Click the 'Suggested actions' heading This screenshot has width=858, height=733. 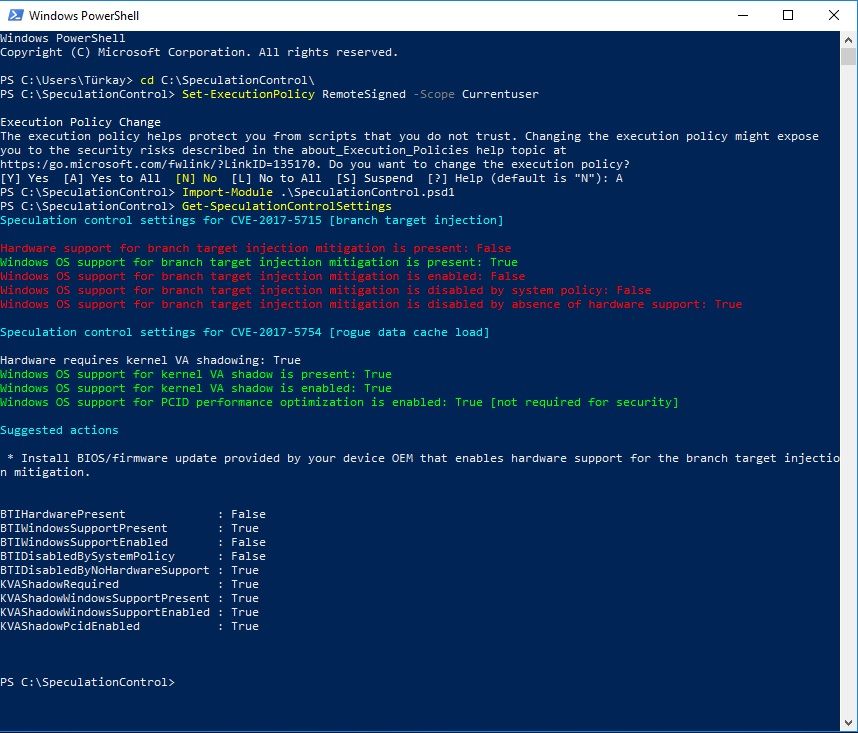59,430
